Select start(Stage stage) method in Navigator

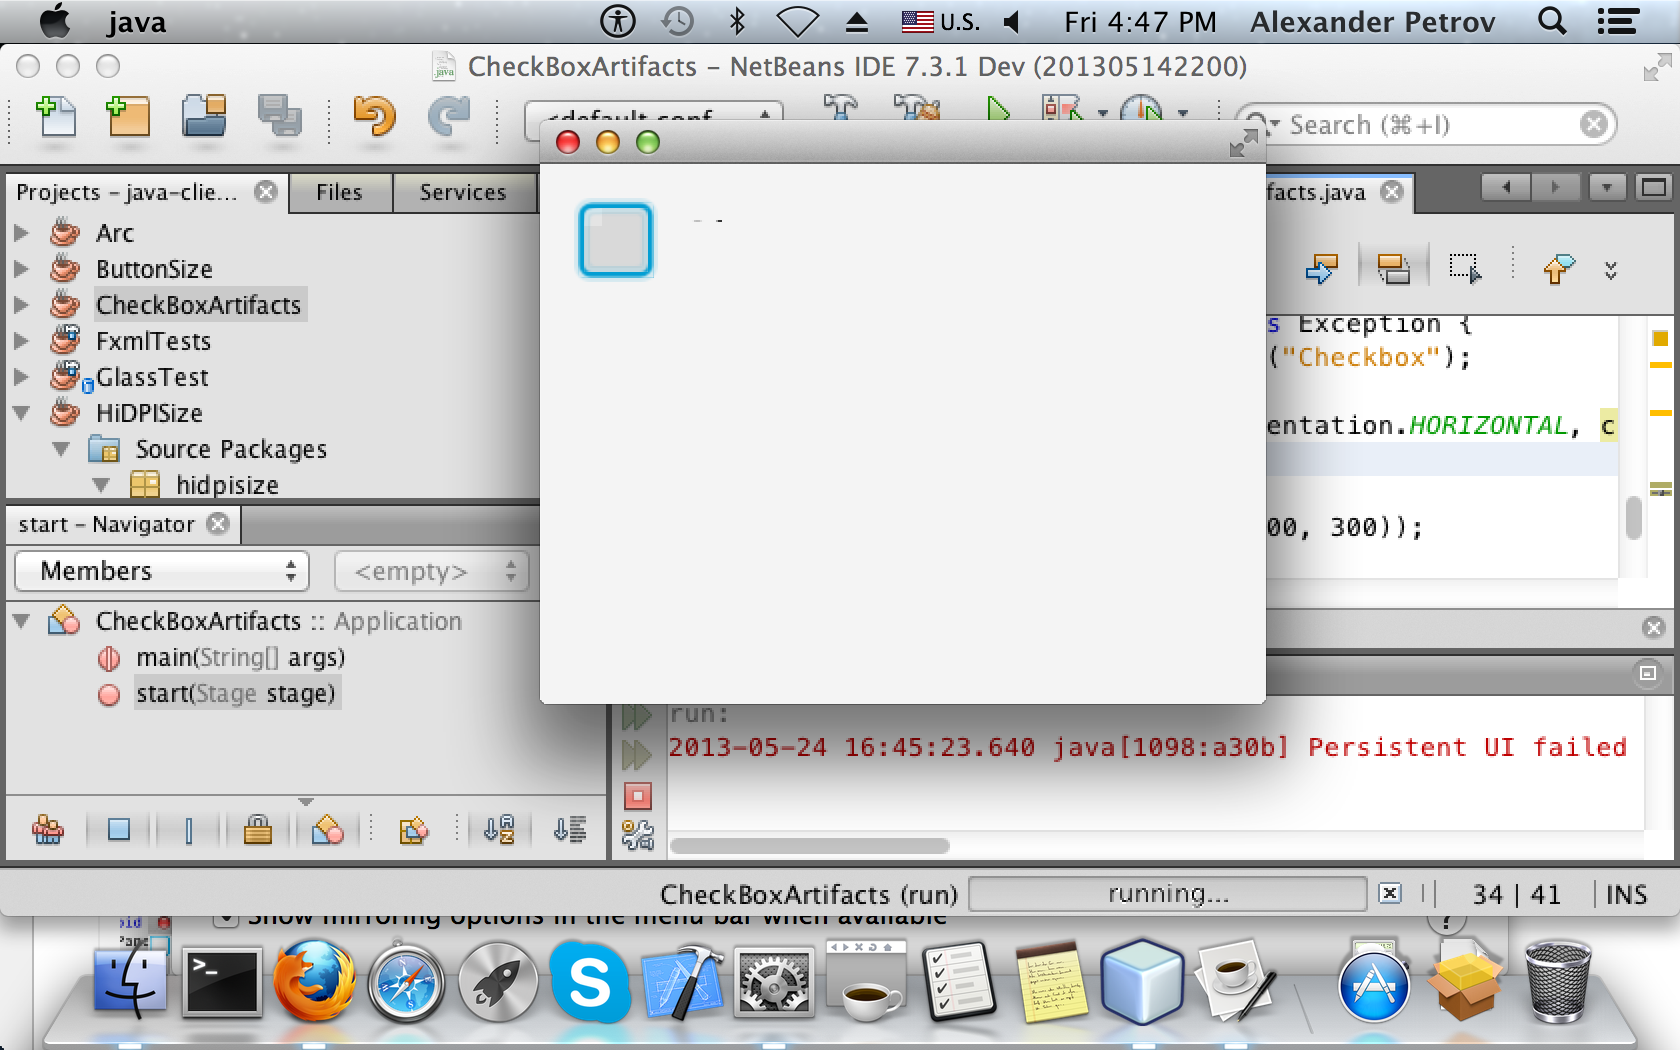tap(235, 693)
